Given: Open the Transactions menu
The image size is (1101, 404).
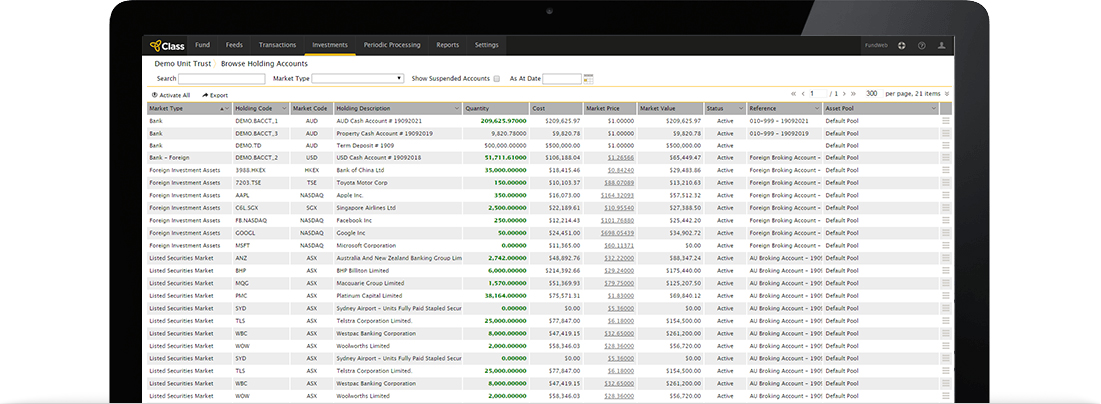Looking at the screenshot, I should pyautogui.click(x=277, y=45).
